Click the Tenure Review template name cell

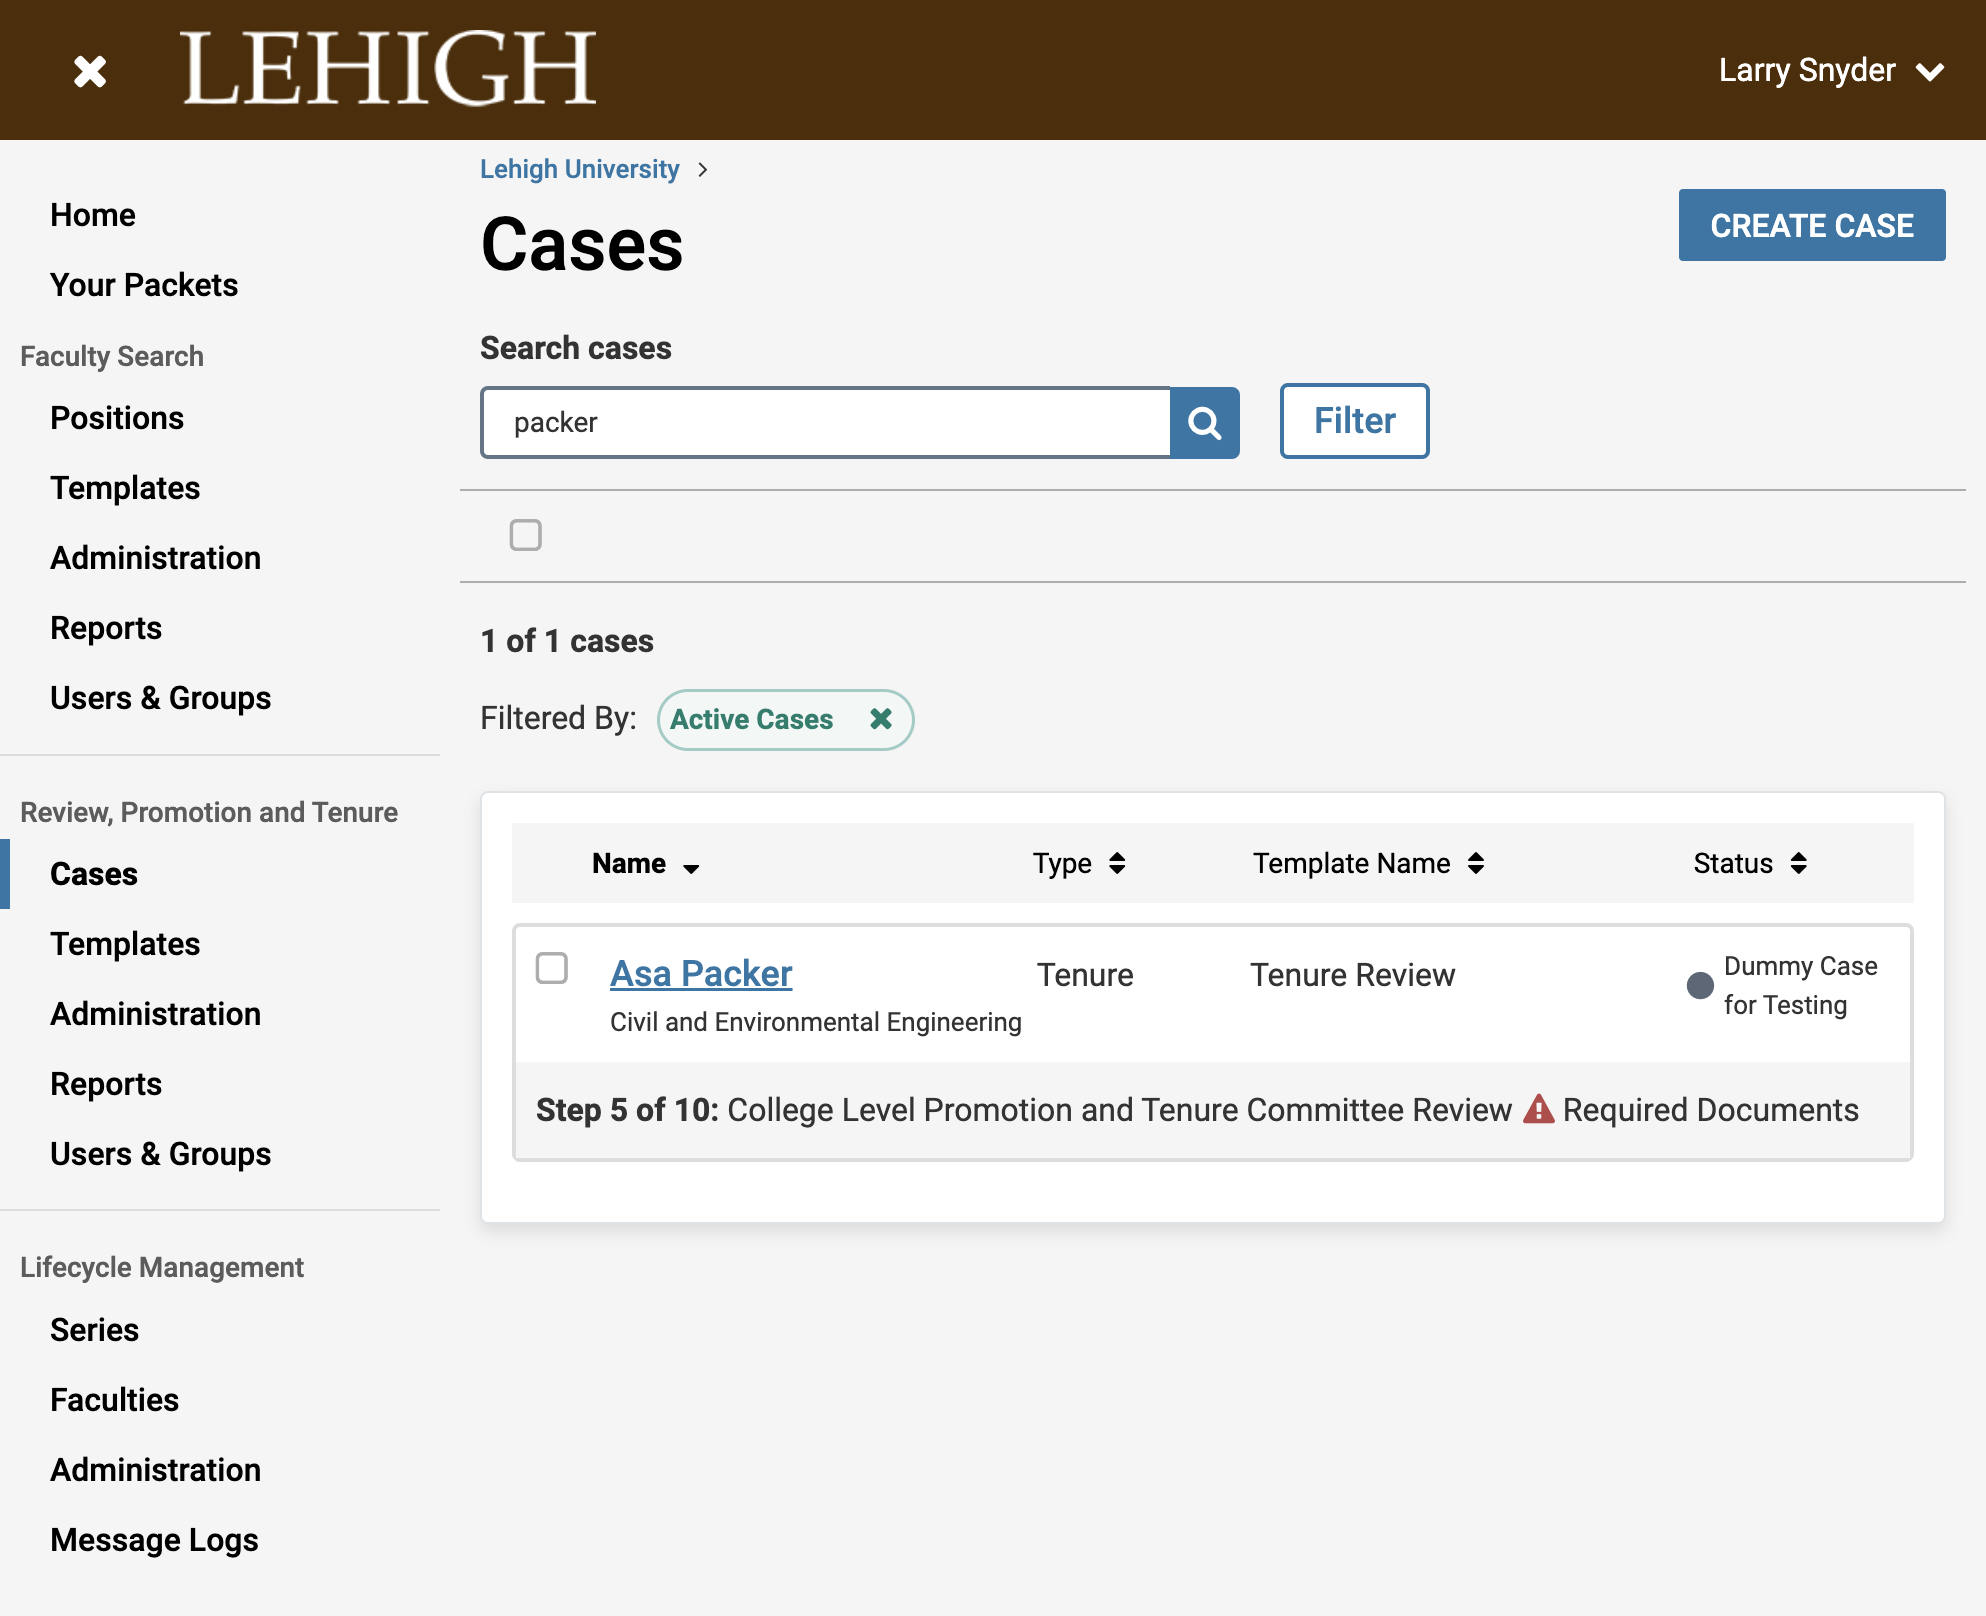[1352, 975]
